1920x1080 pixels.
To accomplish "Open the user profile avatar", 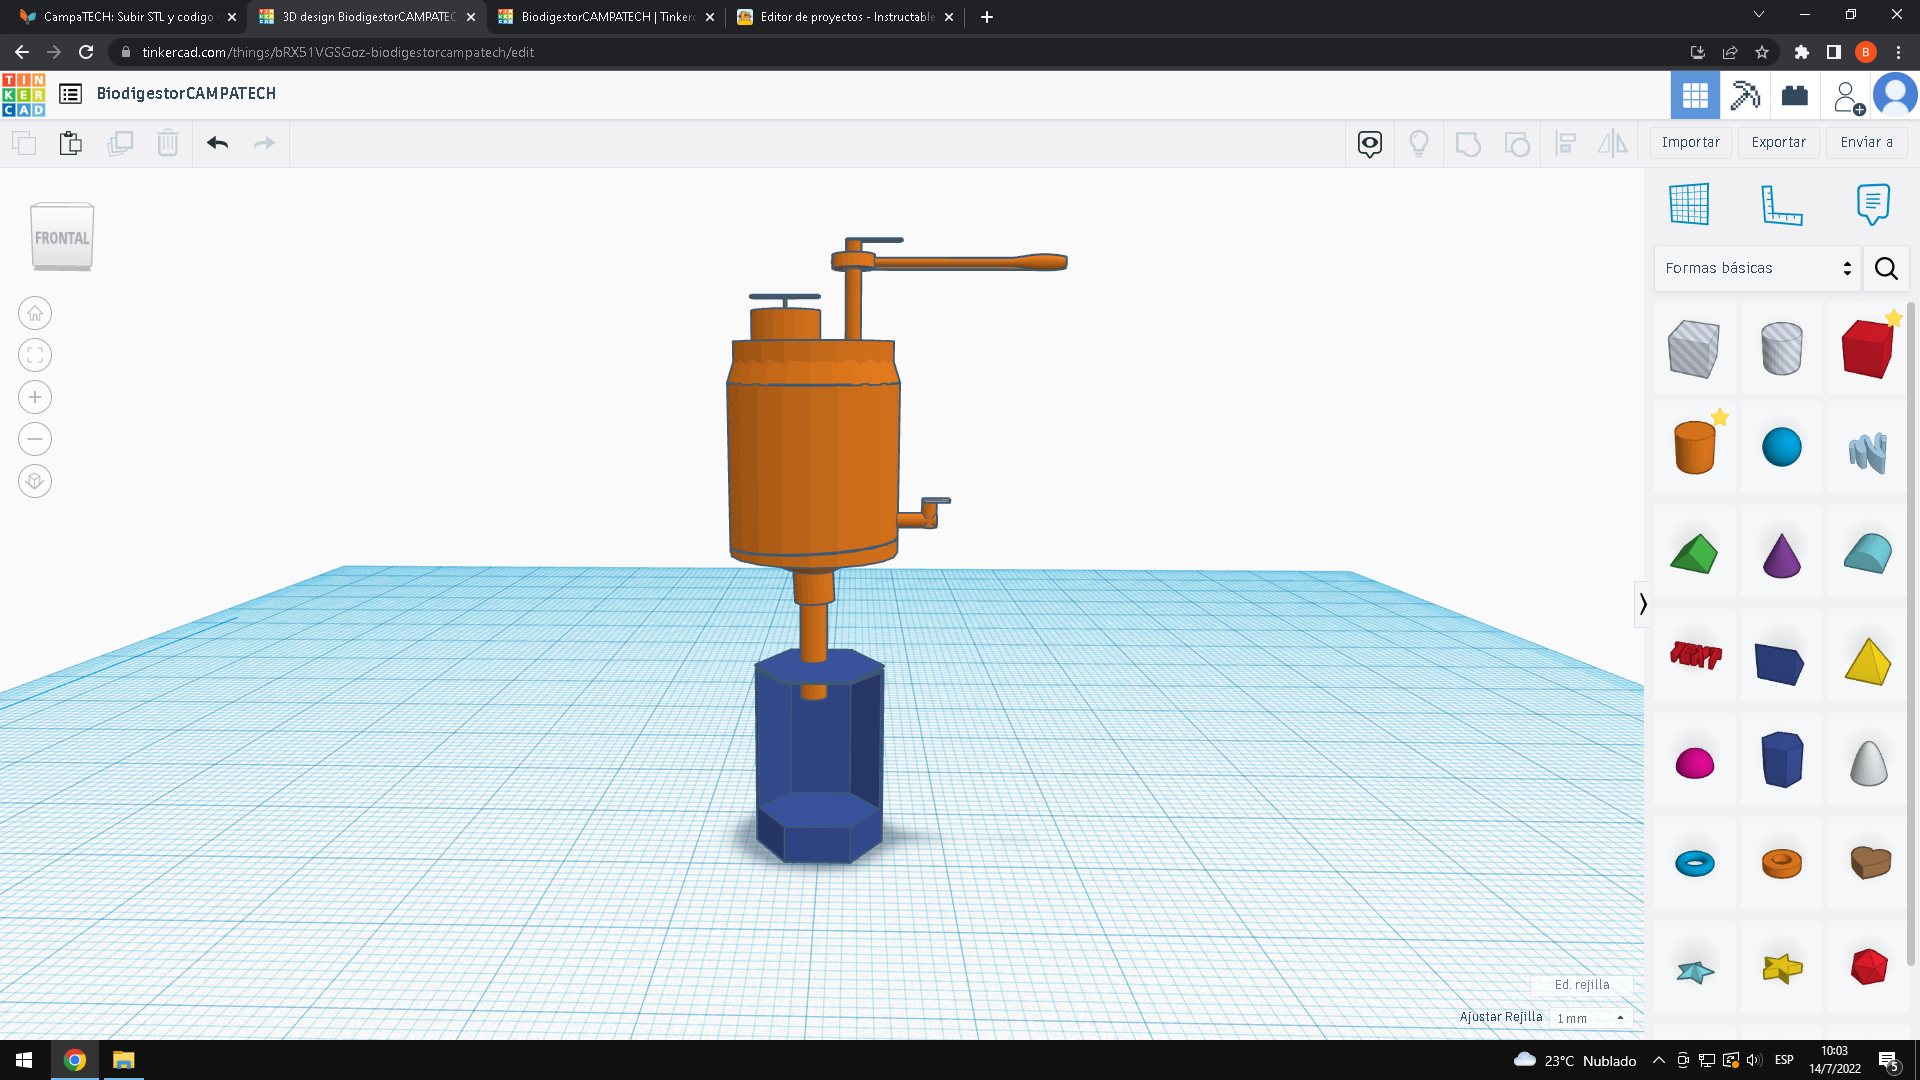I will click(1895, 95).
